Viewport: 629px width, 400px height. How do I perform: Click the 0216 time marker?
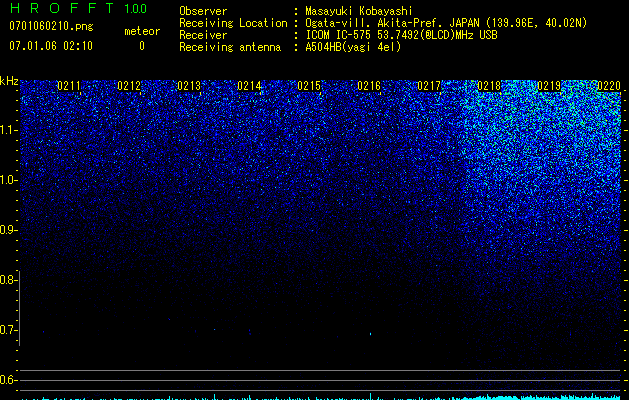(x=369, y=86)
